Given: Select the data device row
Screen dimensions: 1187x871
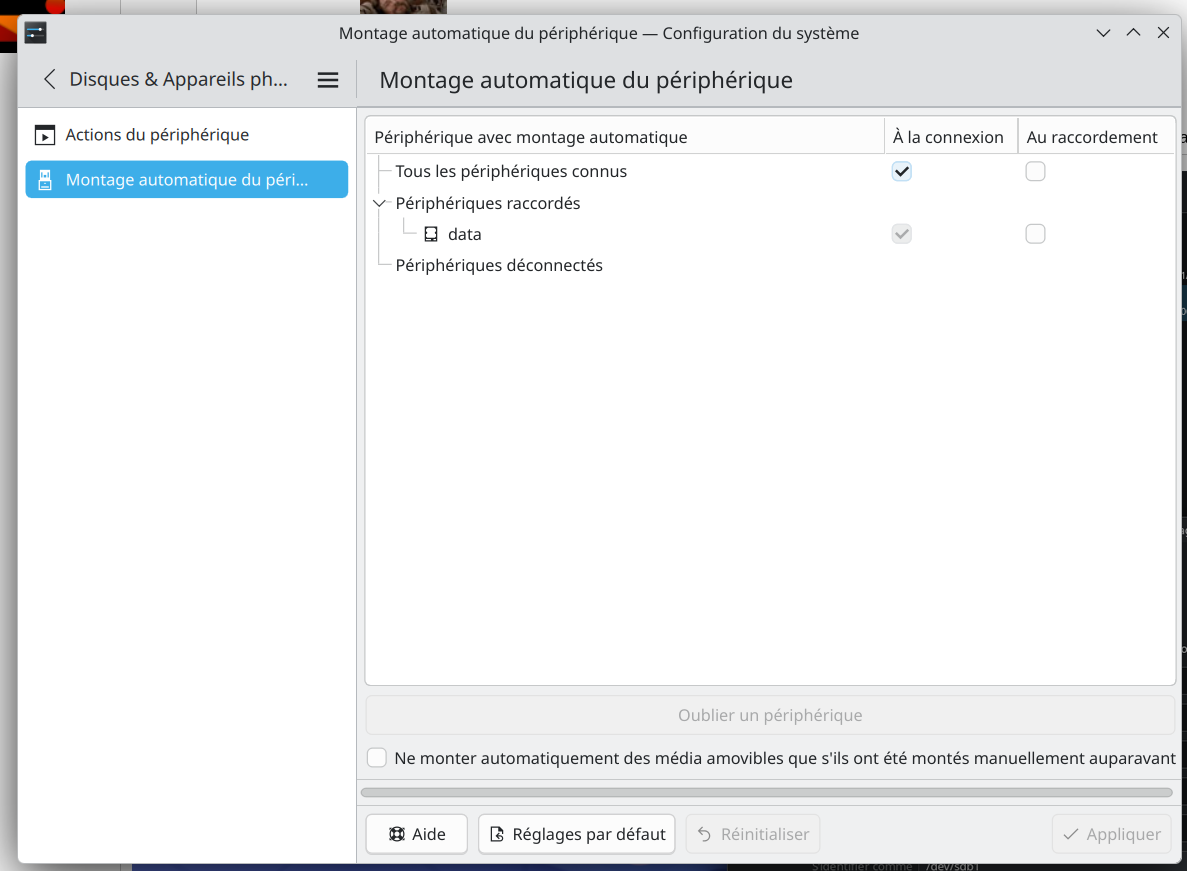Looking at the screenshot, I should coord(770,234).
